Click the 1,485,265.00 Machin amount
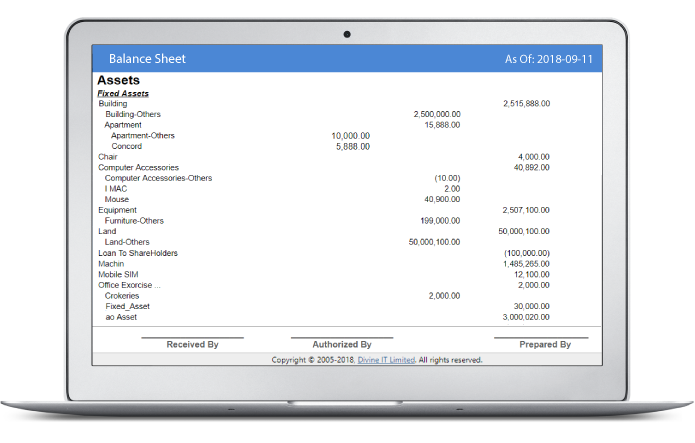This screenshot has width=695, height=443. 526,263
